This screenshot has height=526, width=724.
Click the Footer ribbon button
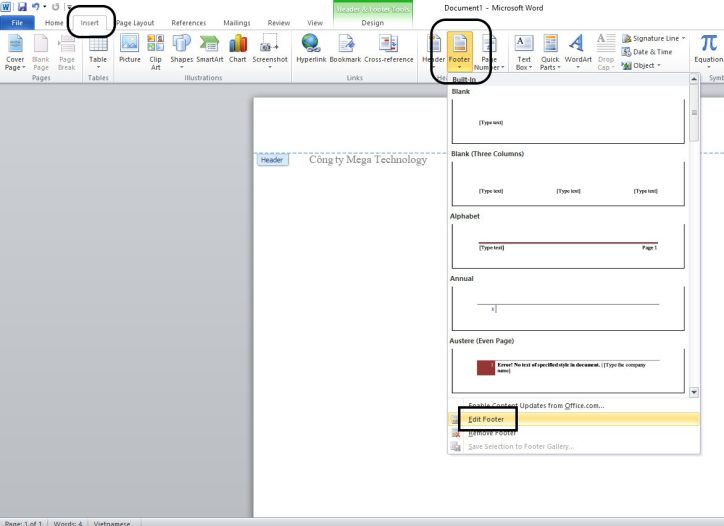(459, 52)
